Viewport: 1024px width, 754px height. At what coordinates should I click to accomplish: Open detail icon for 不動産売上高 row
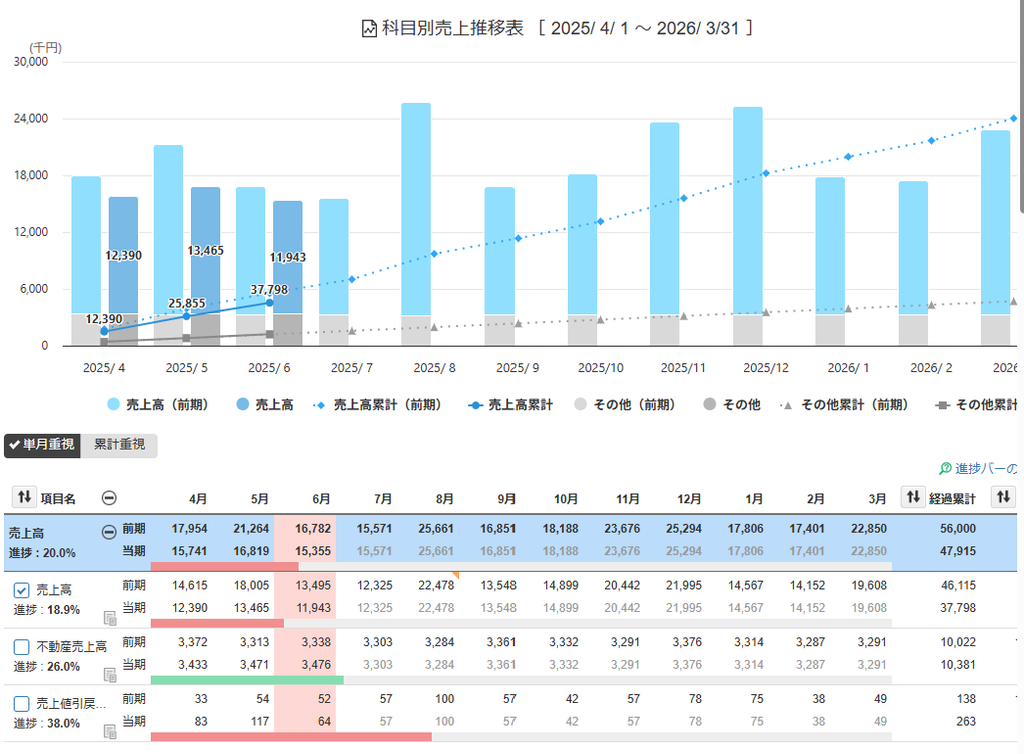[x=110, y=674]
